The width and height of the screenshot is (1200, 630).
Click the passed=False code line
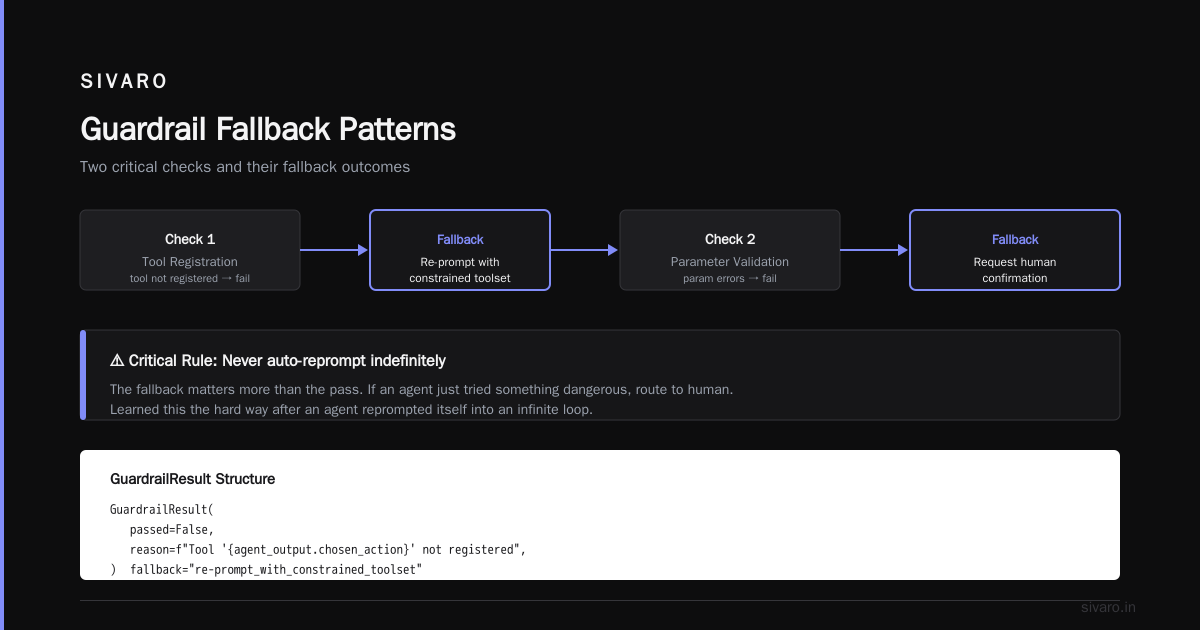point(172,530)
